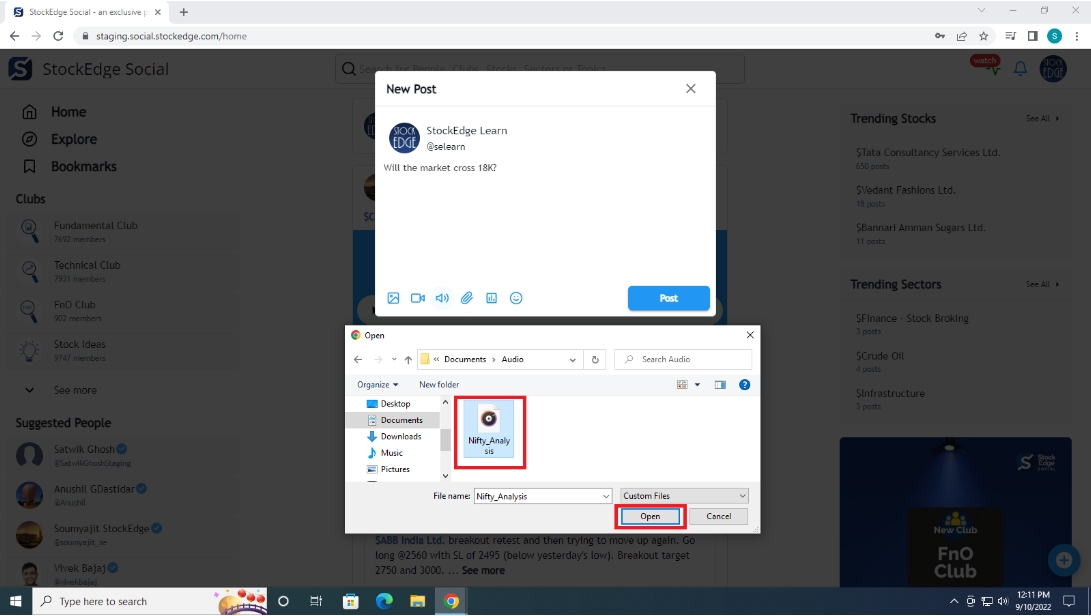Open the Organize menu
The width and height of the screenshot is (1091, 616).
click(x=377, y=384)
